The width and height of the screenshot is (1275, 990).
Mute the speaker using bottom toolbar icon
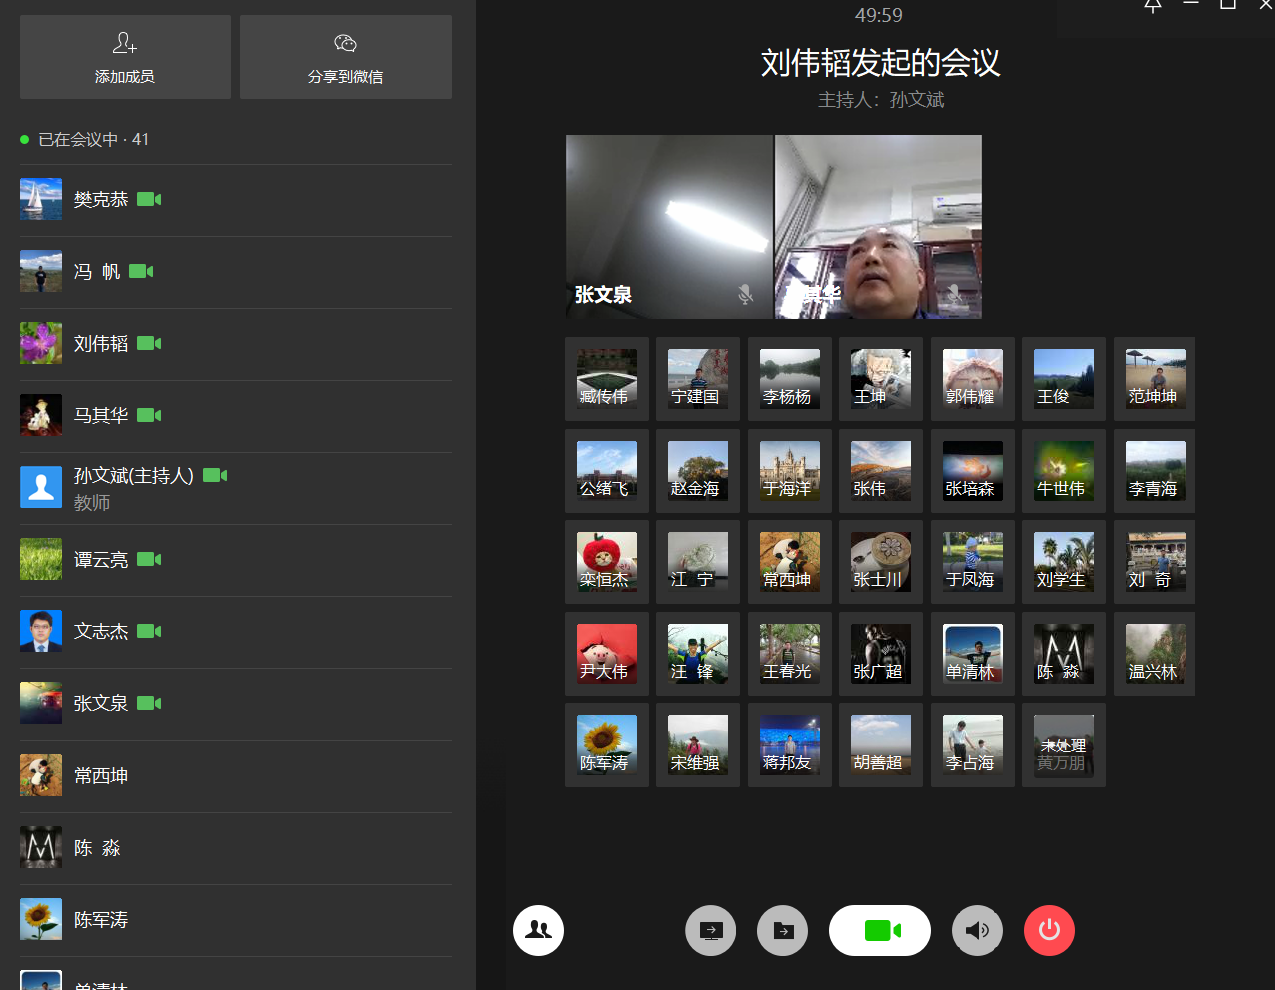[977, 931]
